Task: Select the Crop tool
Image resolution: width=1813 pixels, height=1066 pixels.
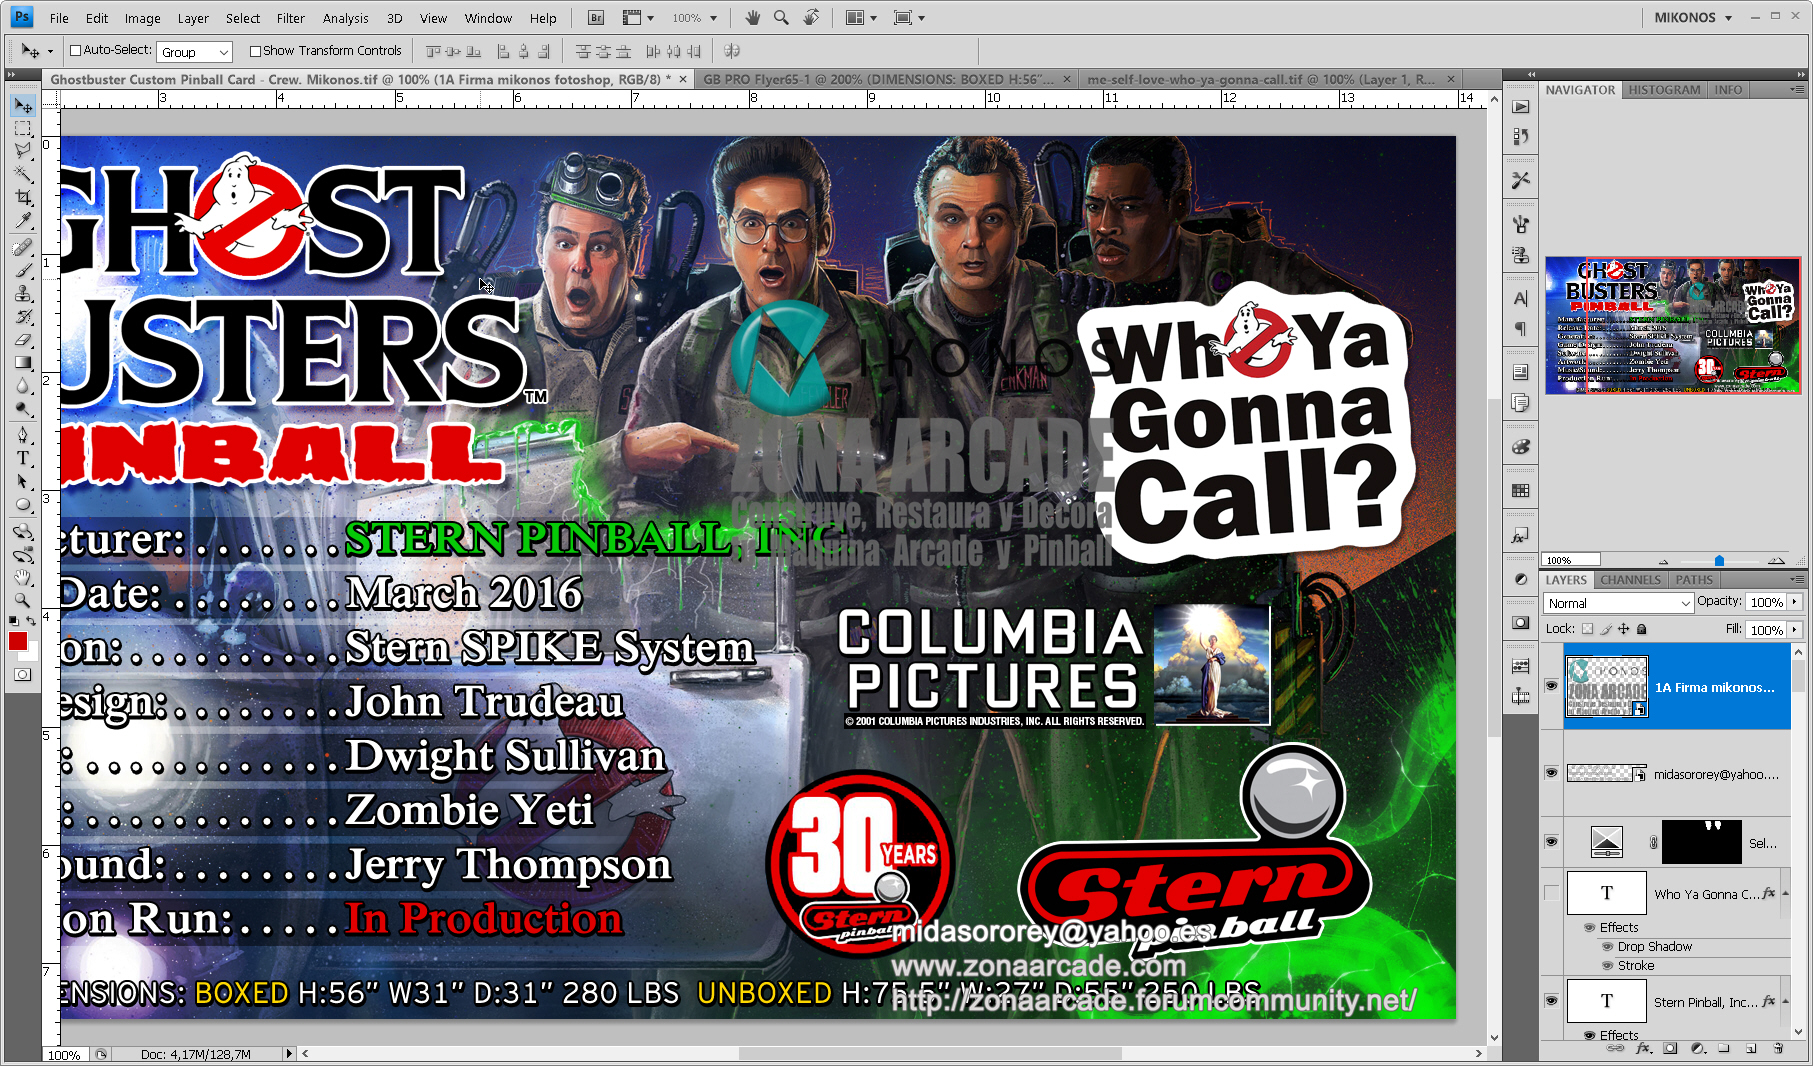Action: [23, 197]
